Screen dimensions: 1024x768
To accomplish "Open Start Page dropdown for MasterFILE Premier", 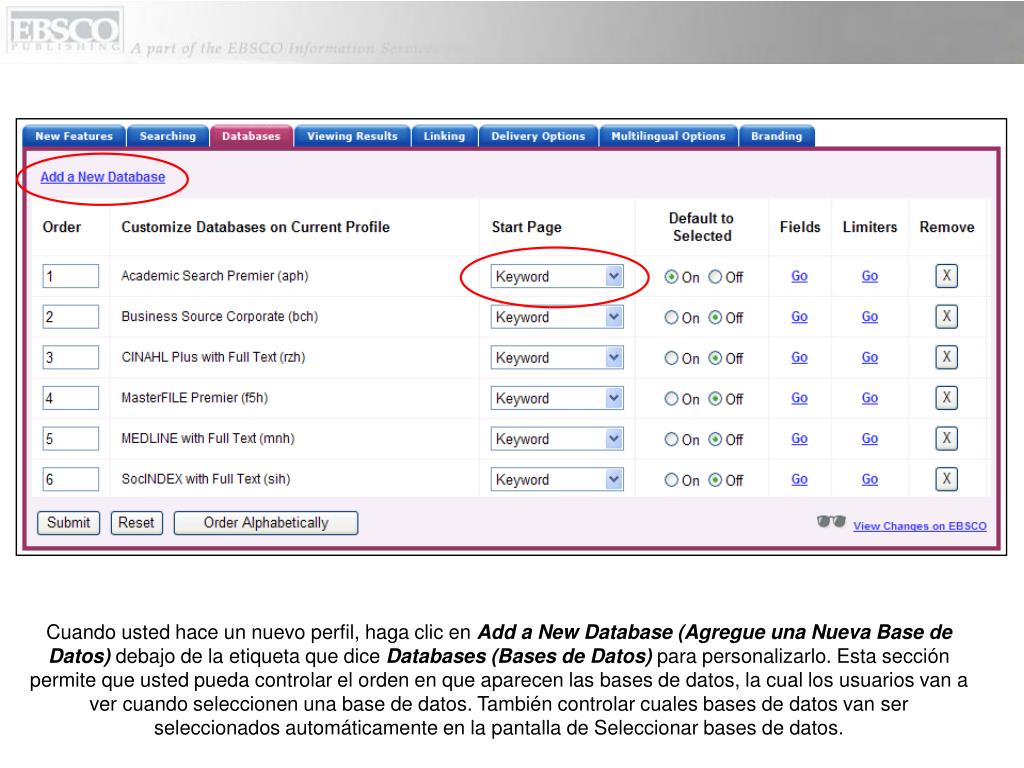I will 557,398.
